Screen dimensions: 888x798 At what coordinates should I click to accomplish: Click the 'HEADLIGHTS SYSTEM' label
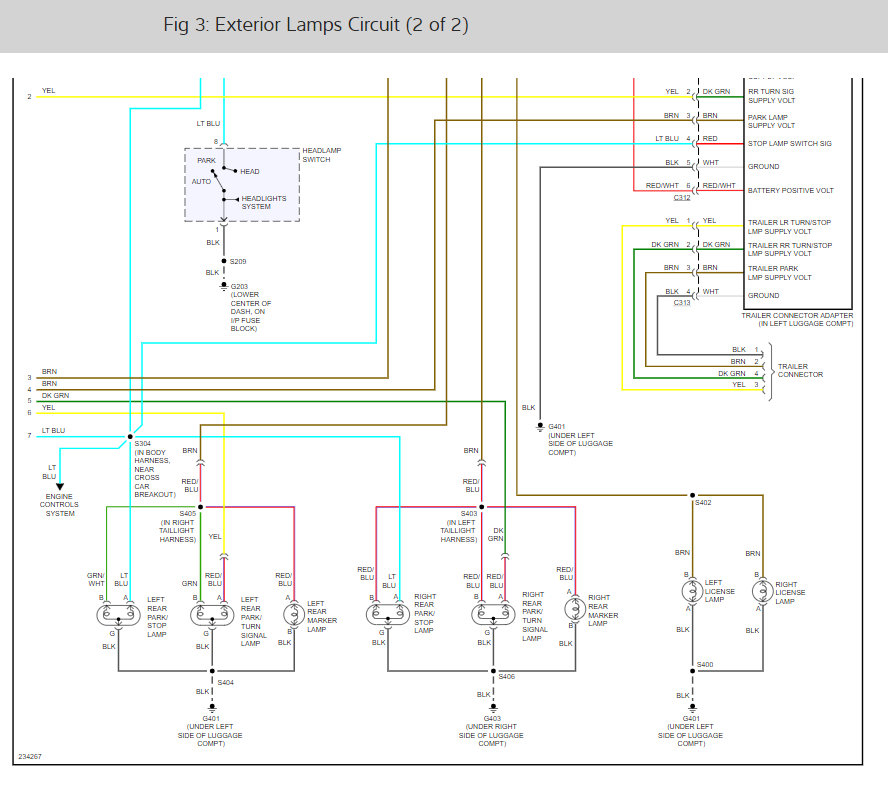(264, 203)
